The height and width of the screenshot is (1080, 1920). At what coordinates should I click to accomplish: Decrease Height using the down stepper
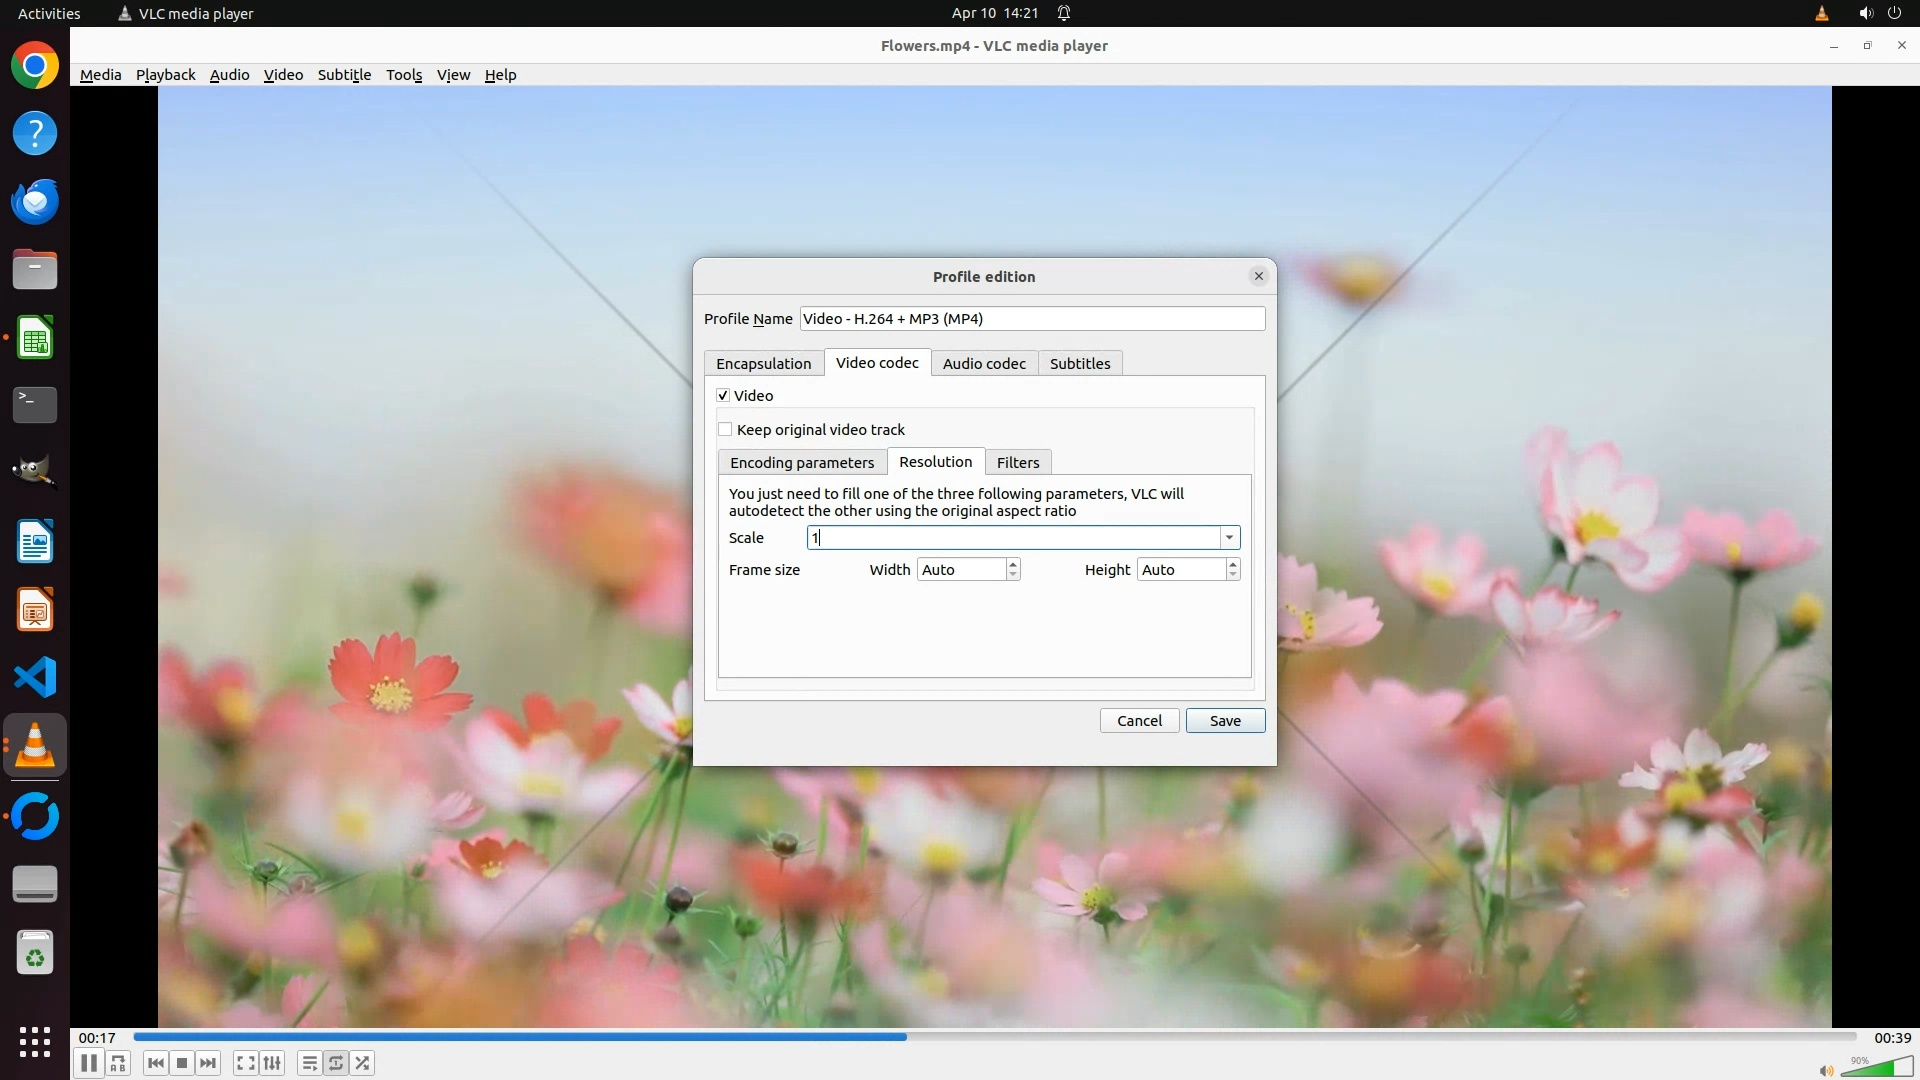pos(1233,575)
